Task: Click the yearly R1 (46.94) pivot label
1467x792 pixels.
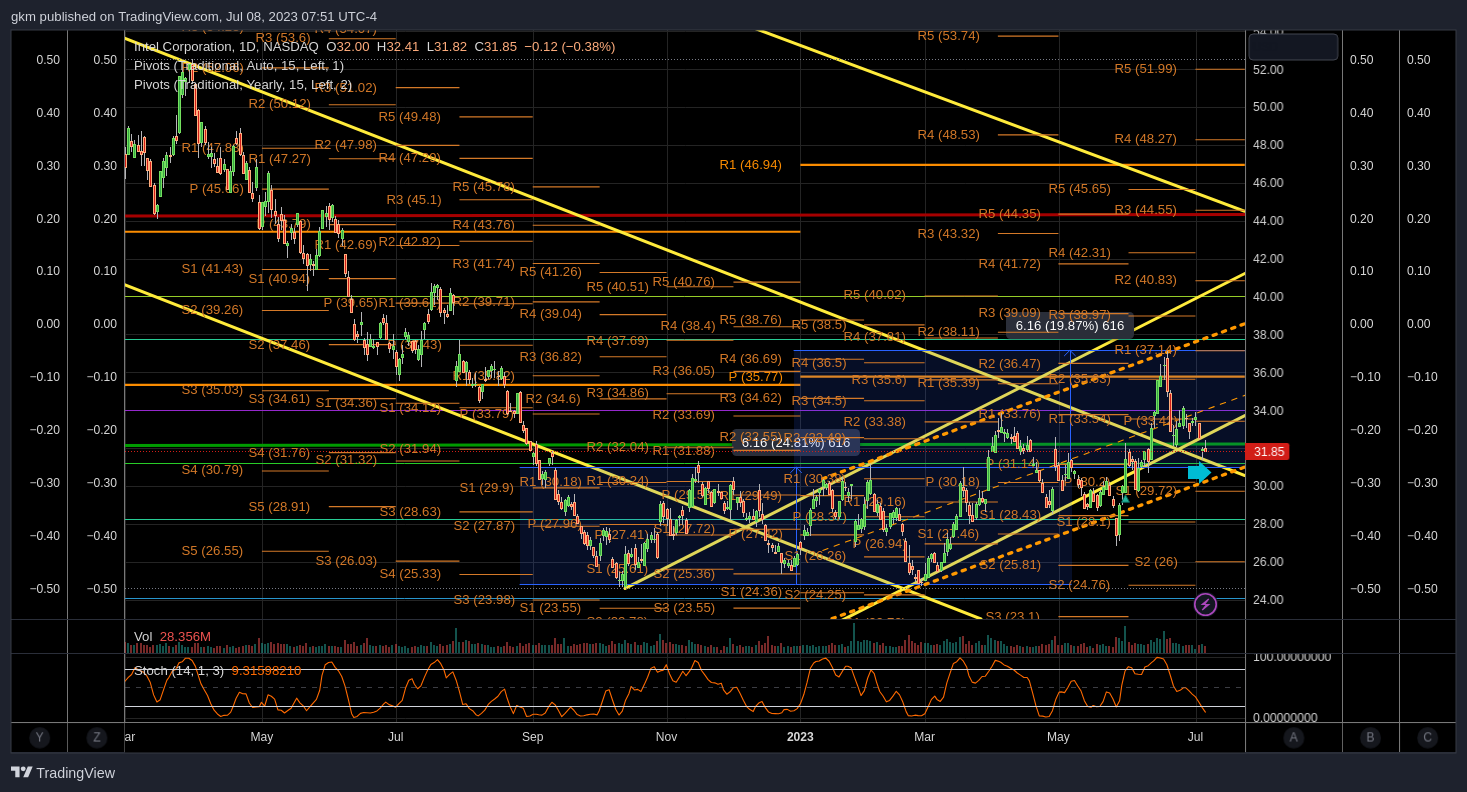Action: pyautogui.click(x=751, y=164)
